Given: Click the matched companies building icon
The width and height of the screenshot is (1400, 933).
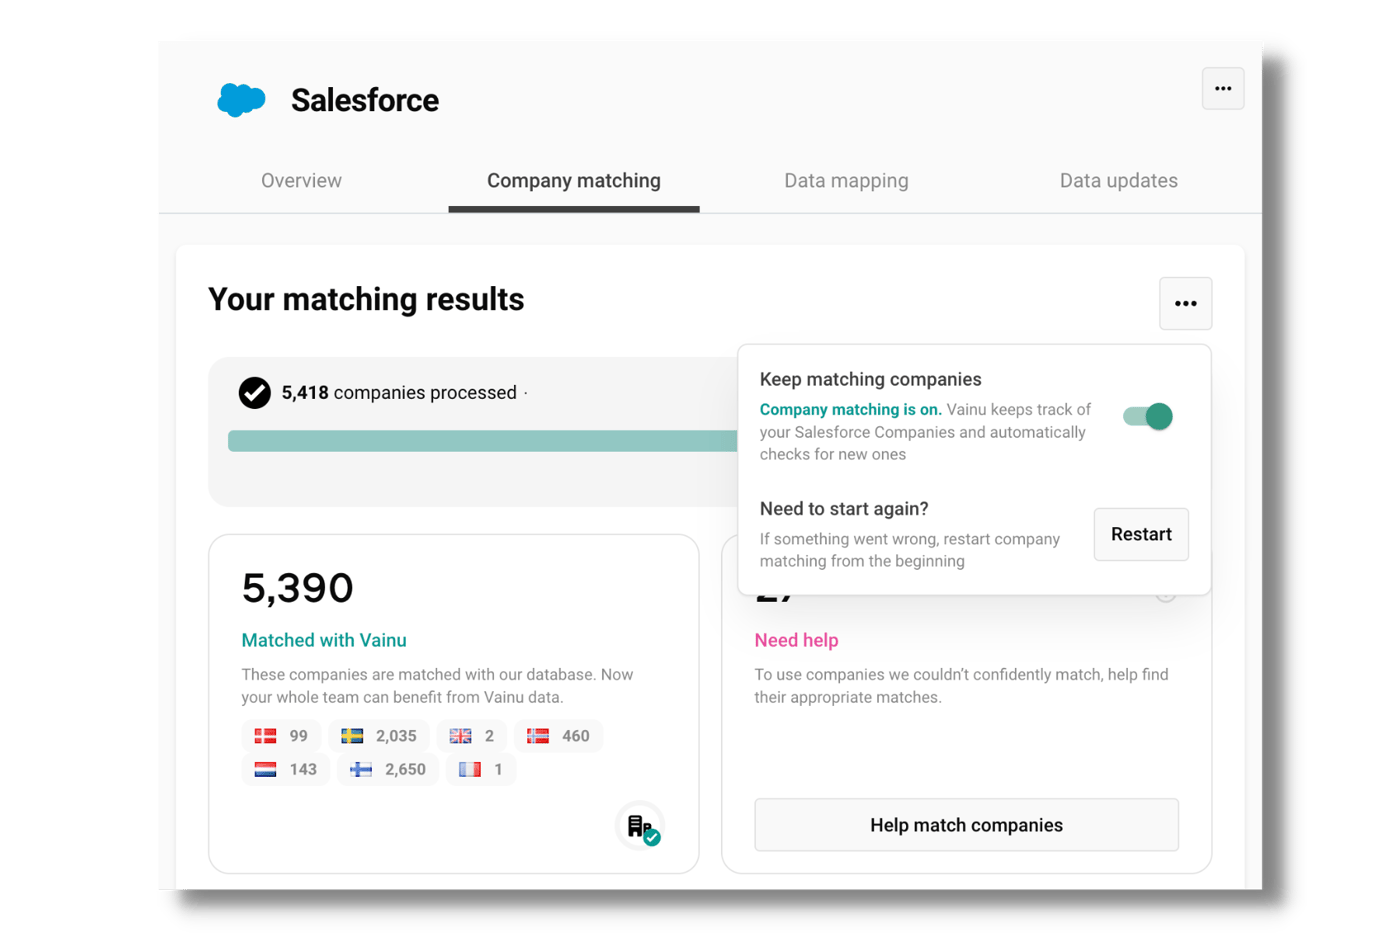Looking at the screenshot, I should (640, 826).
